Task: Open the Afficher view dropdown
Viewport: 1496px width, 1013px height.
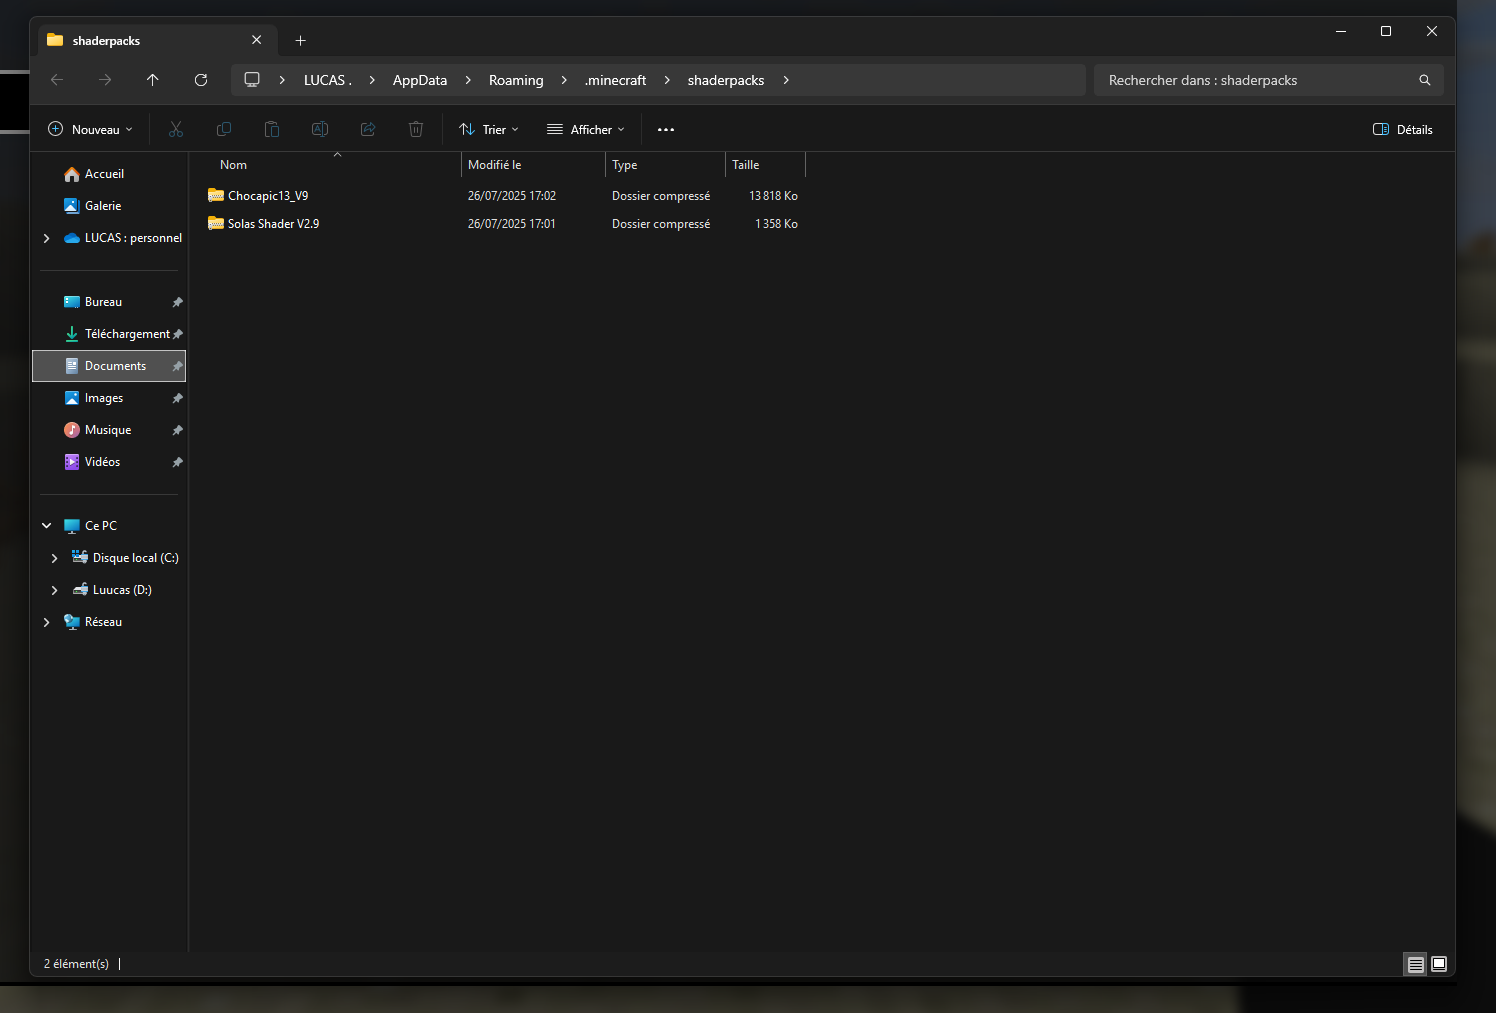Action: (x=586, y=129)
